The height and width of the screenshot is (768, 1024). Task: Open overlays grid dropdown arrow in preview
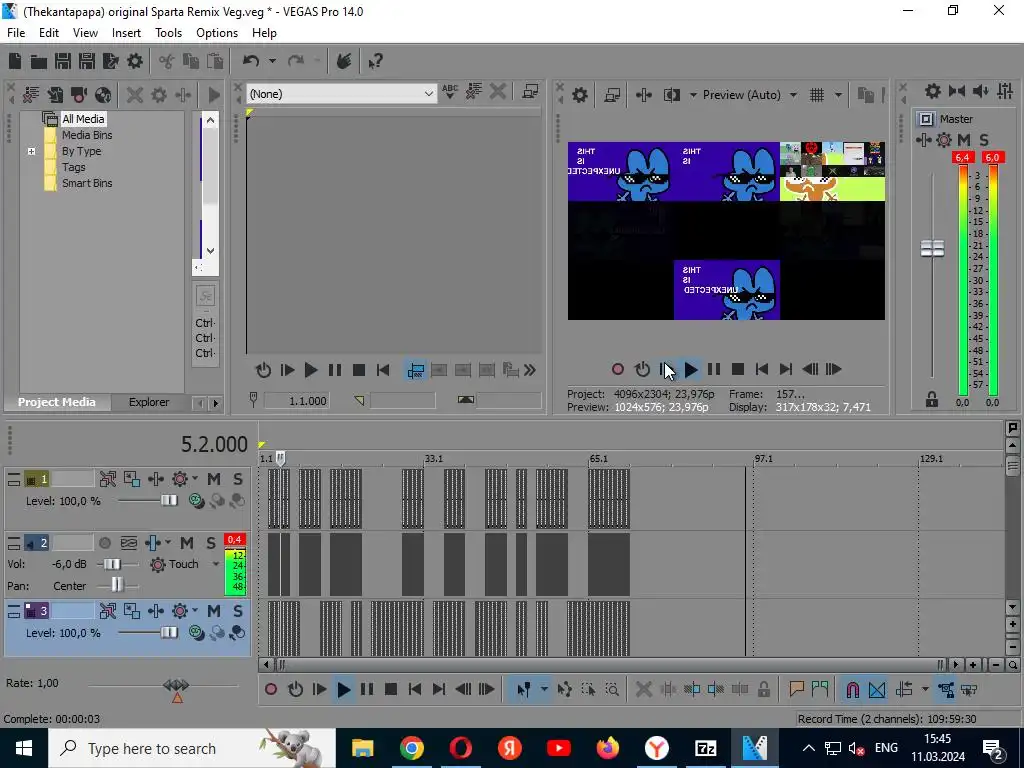click(839, 95)
